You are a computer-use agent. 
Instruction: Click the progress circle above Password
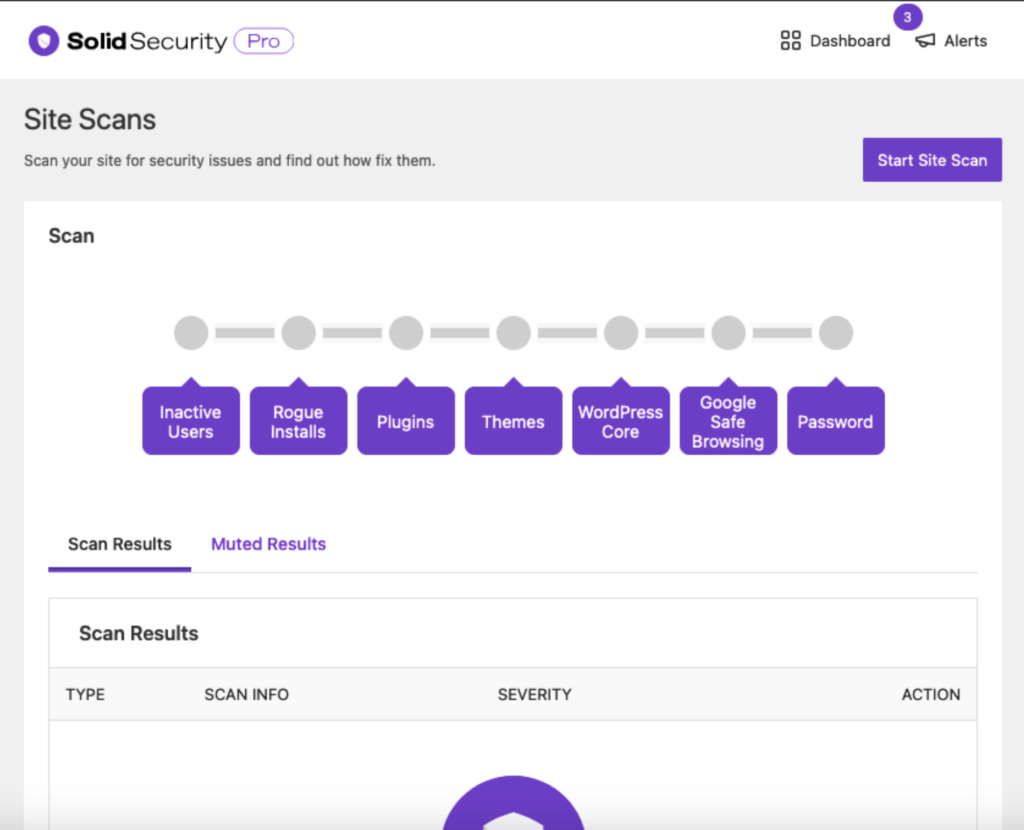click(x=835, y=333)
